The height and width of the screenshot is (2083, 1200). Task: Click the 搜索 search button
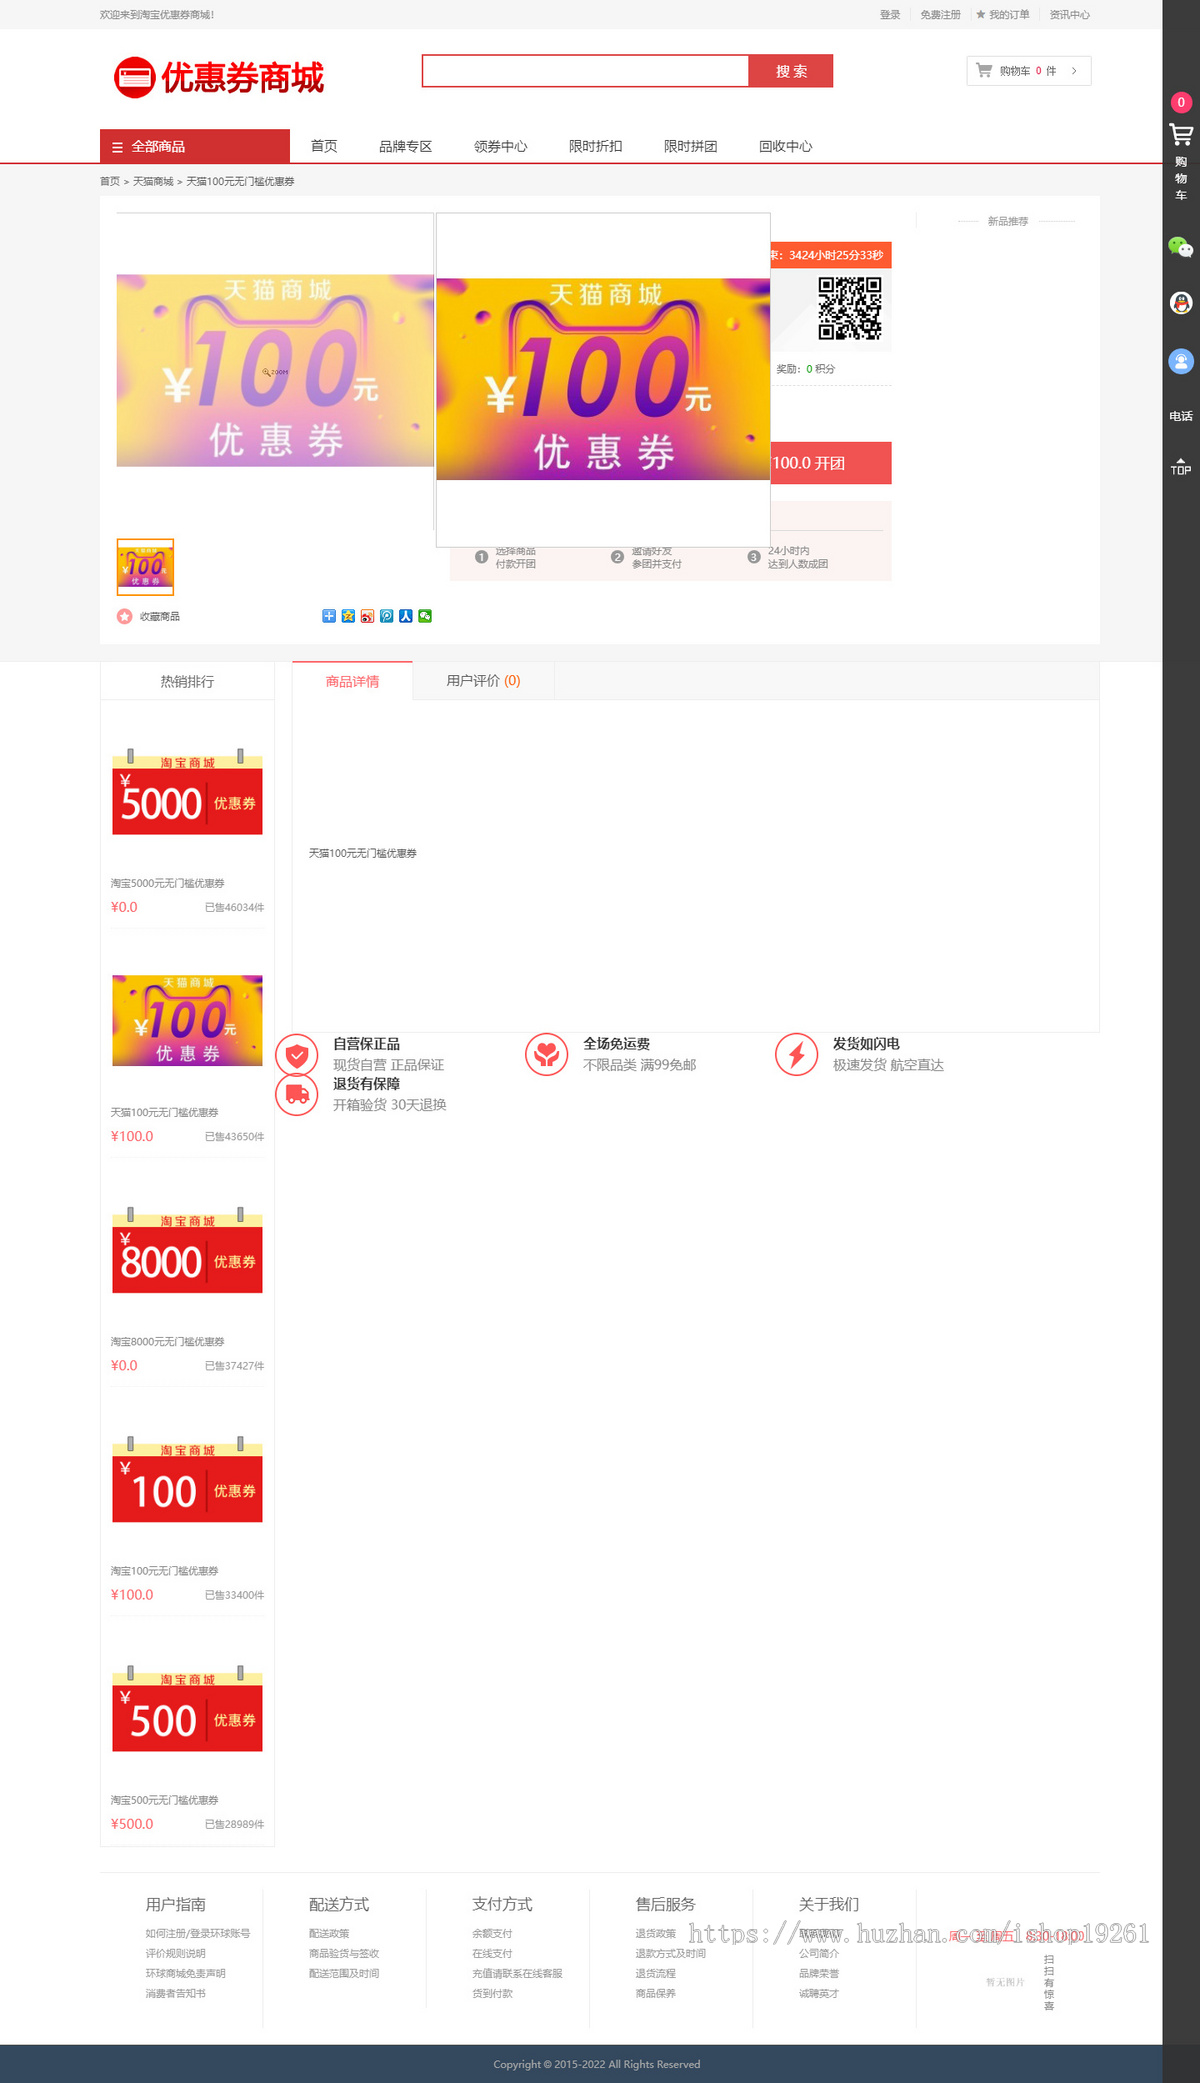[x=791, y=71]
